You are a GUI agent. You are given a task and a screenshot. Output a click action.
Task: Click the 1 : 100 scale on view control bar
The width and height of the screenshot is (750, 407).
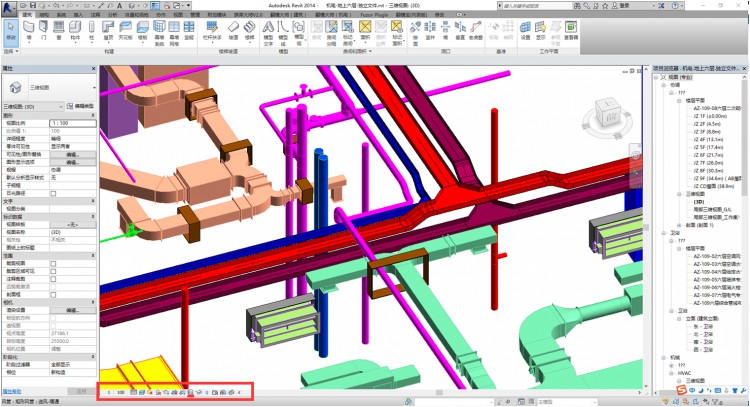[115, 392]
